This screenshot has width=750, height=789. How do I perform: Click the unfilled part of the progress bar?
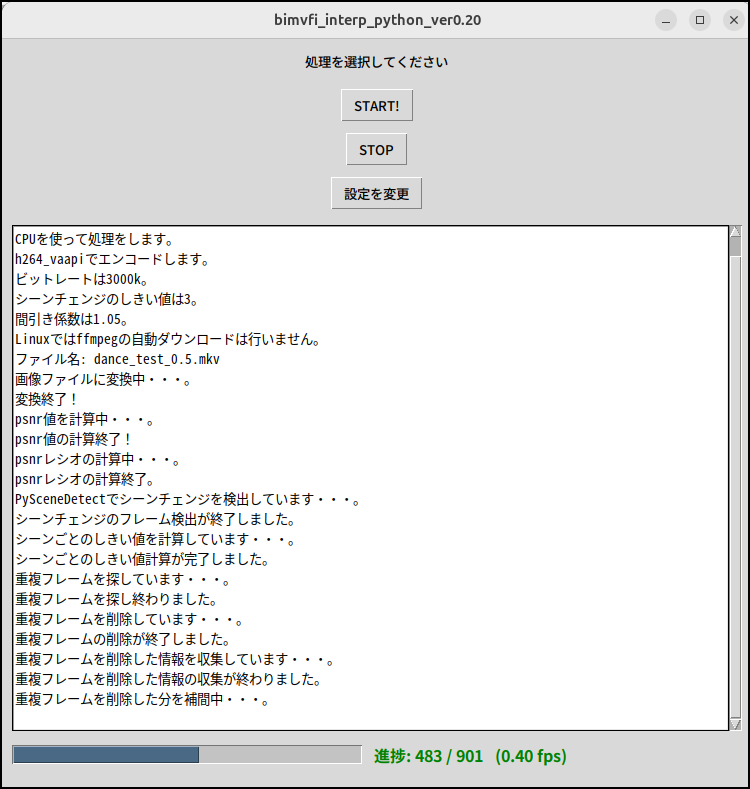coord(280,755)
